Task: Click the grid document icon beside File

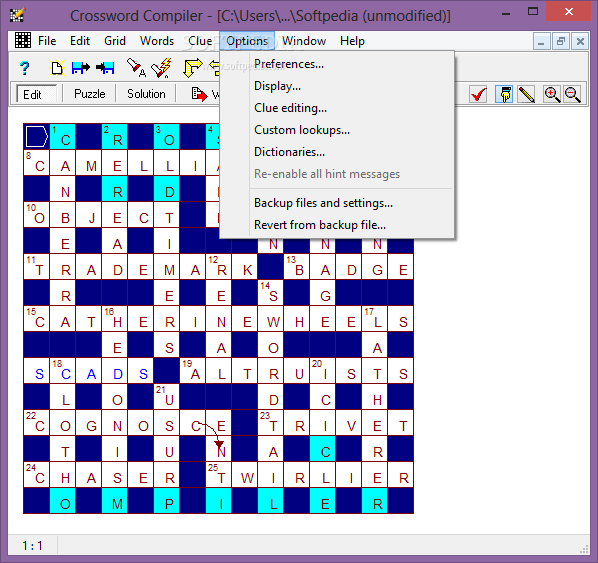Action: (x=23, y=40)
